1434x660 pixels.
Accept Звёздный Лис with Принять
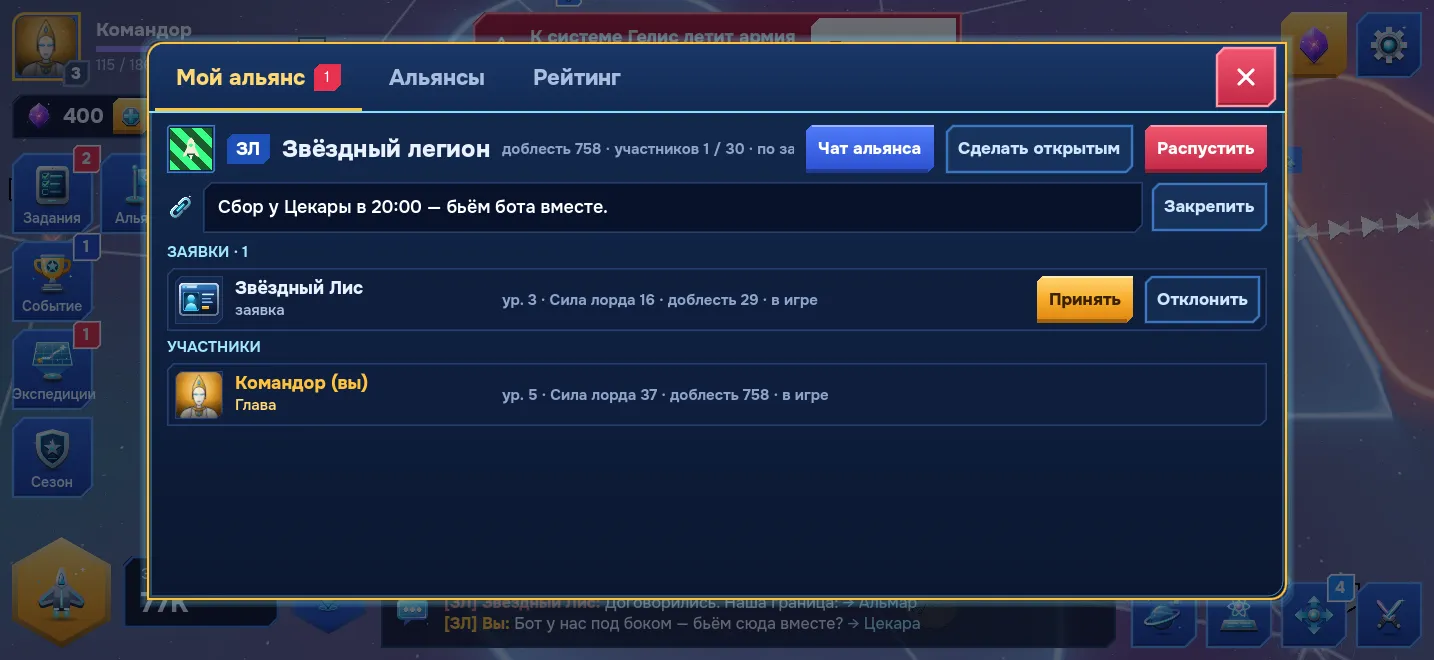[1084, 300]
